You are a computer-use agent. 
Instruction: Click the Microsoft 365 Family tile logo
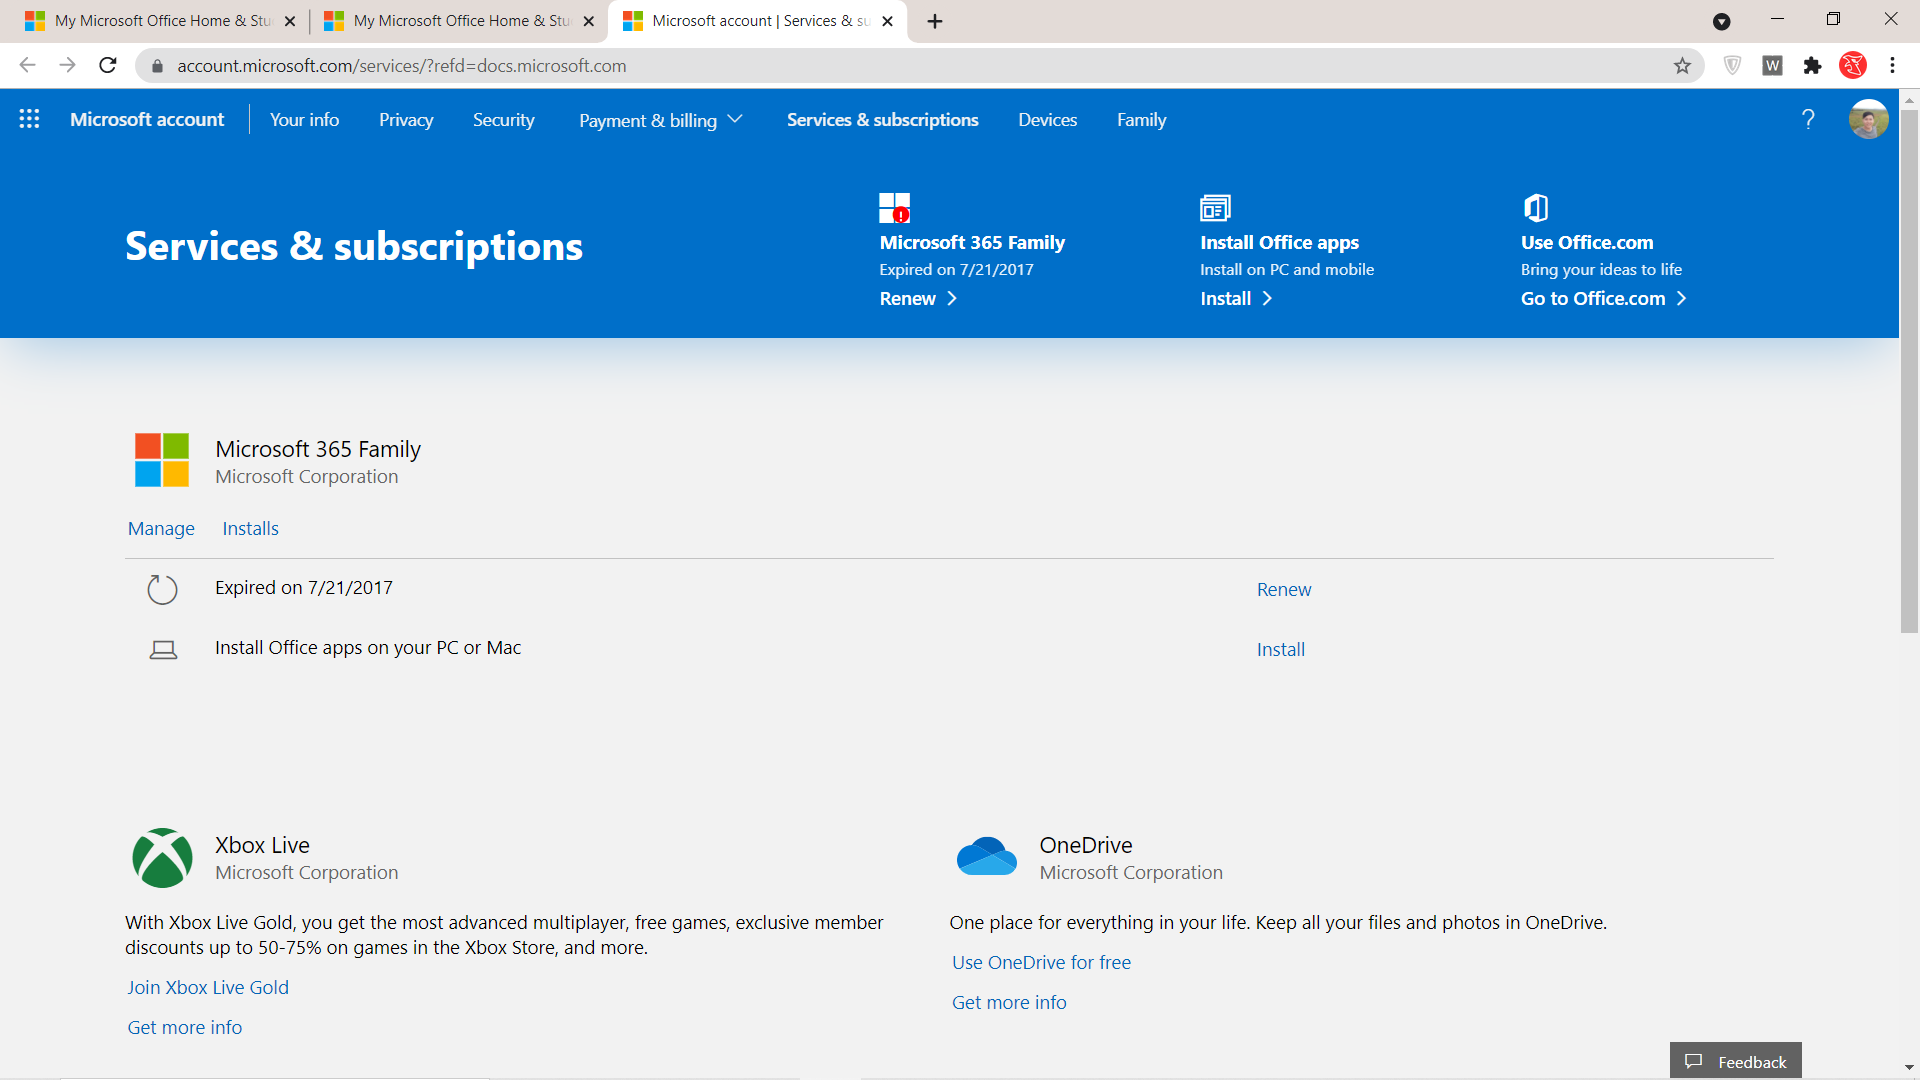pyautogui.click(x=162, y=460)
